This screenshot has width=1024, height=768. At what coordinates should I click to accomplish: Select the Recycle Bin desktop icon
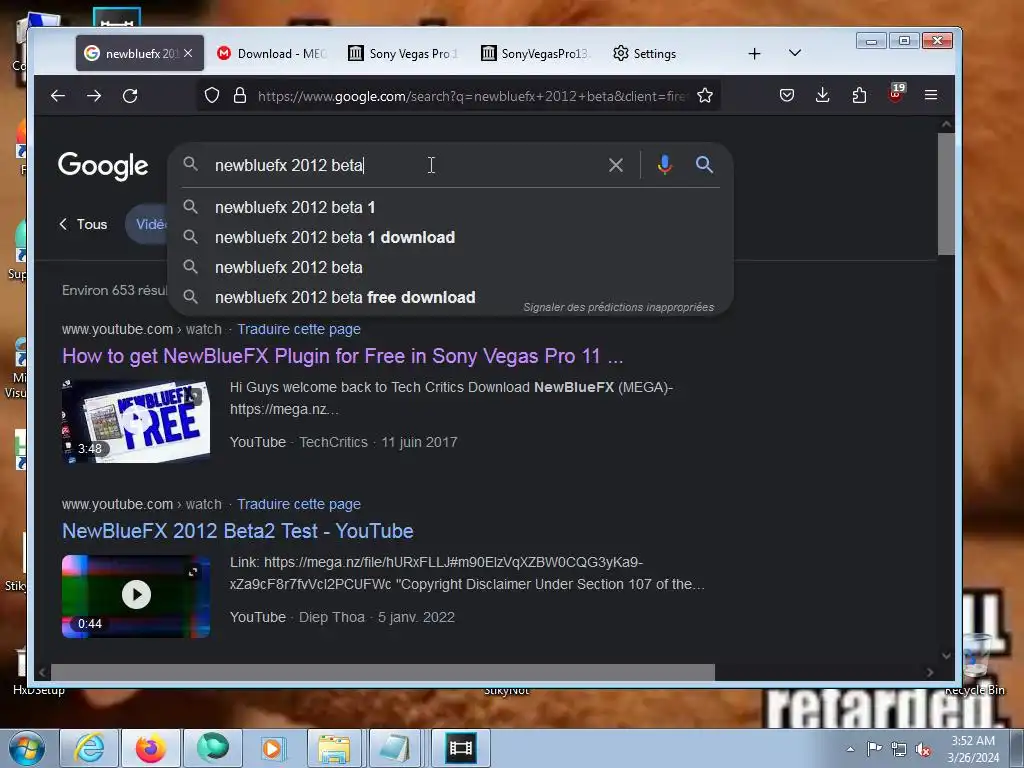976,663
